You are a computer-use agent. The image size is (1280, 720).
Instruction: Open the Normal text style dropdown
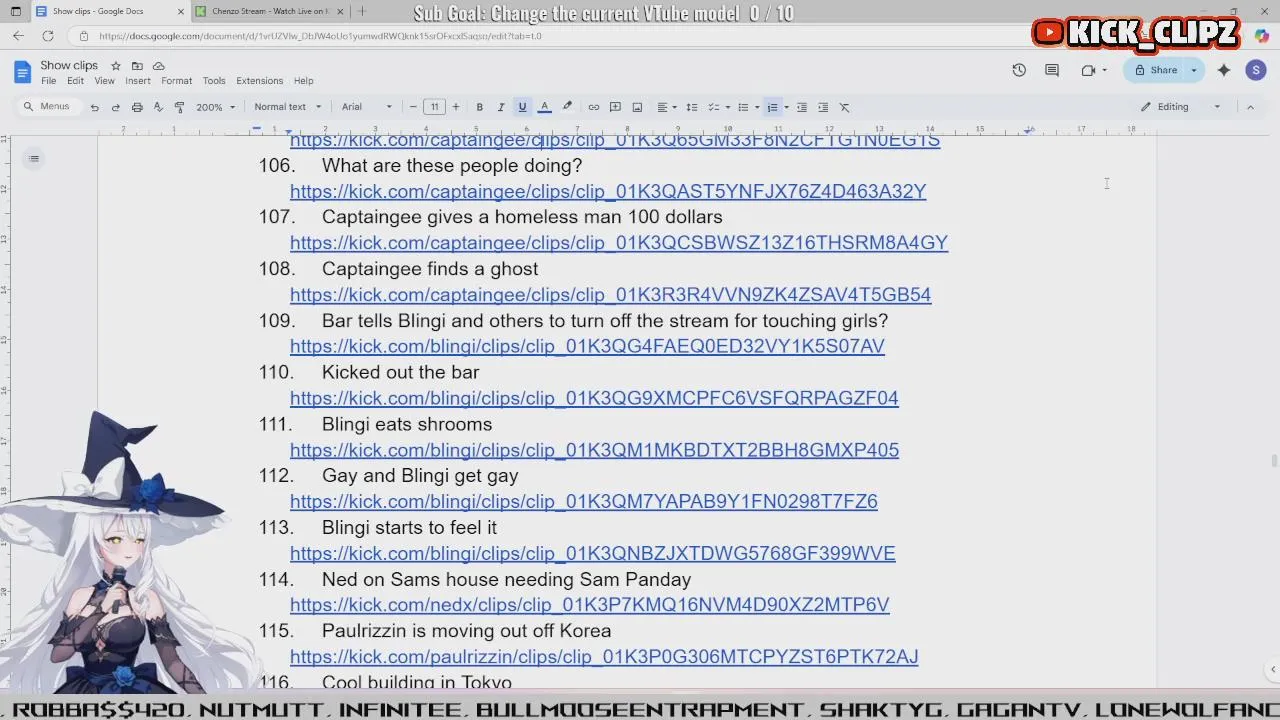(x=288, y=107)
